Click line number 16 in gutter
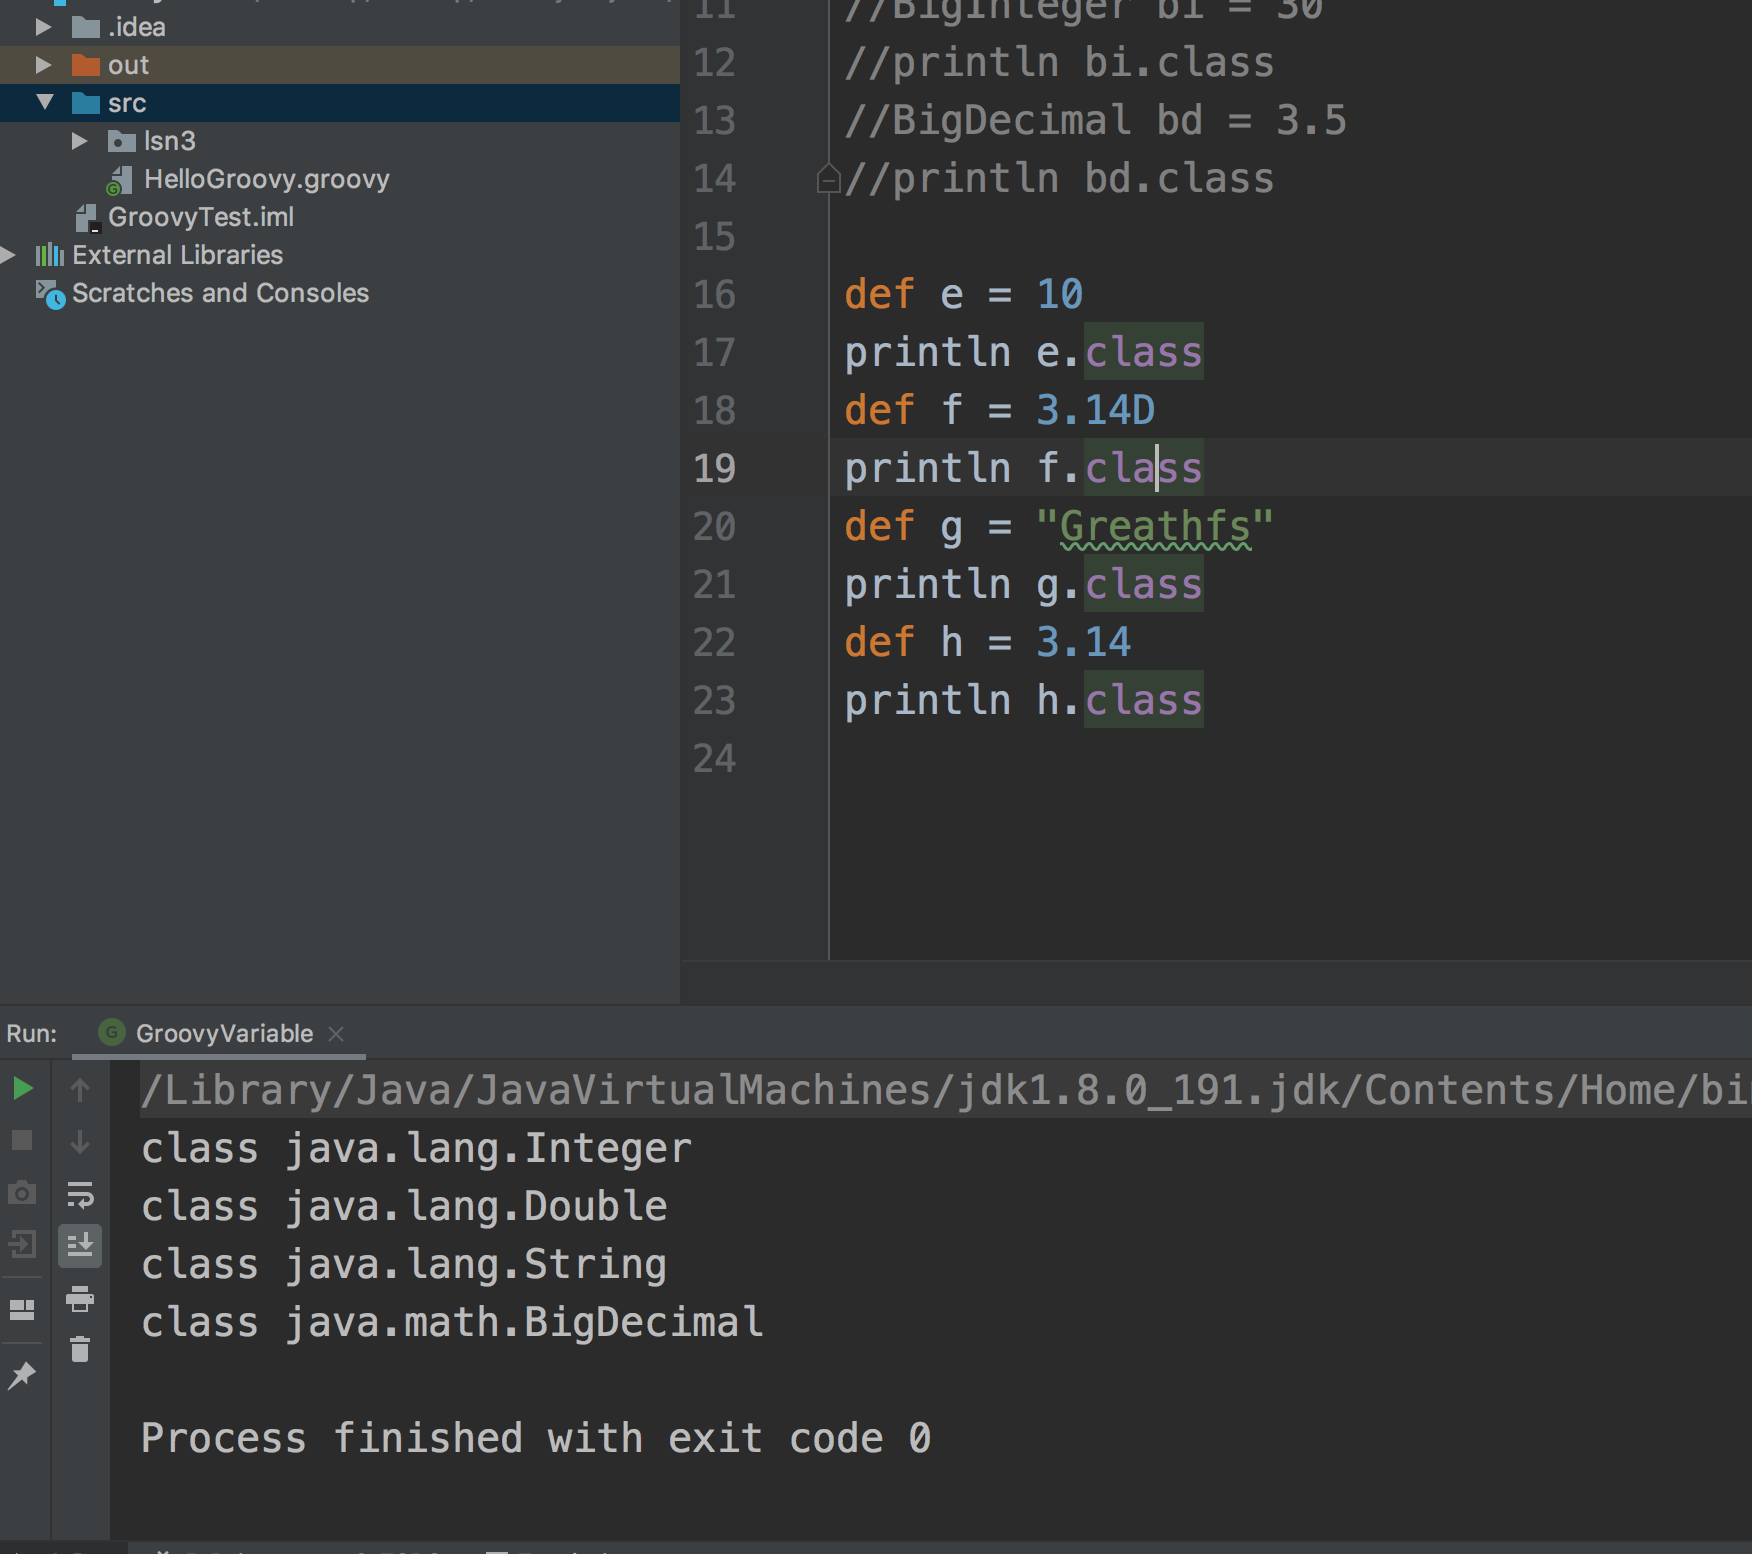1752x1554 pixels. (x=714, y=294)
